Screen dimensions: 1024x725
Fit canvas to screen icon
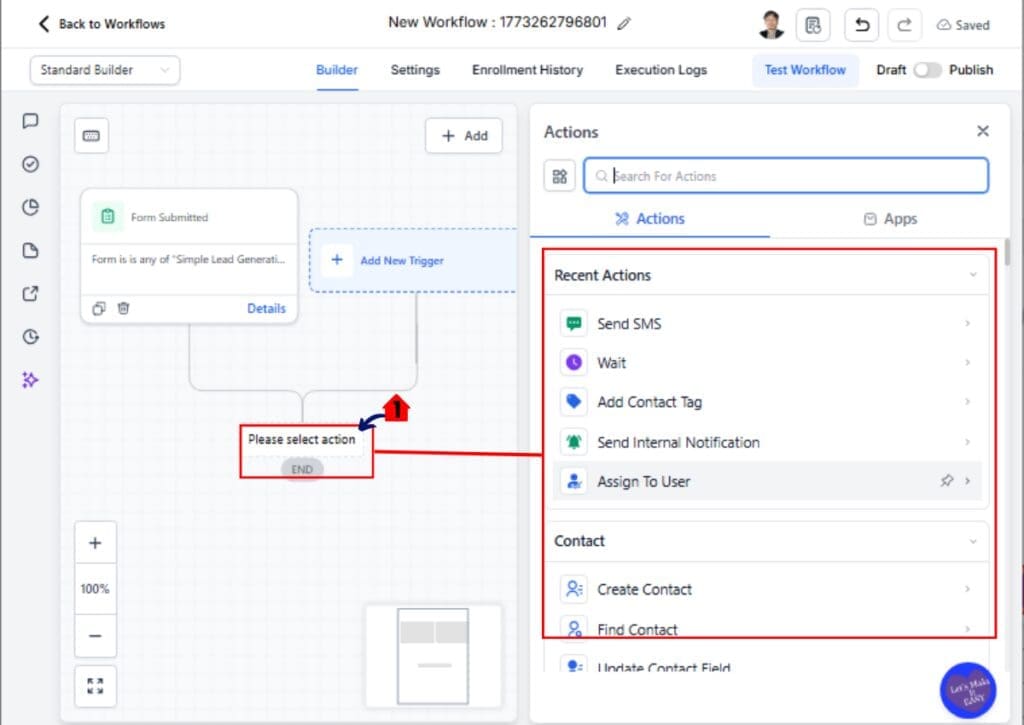pos(95,686)
